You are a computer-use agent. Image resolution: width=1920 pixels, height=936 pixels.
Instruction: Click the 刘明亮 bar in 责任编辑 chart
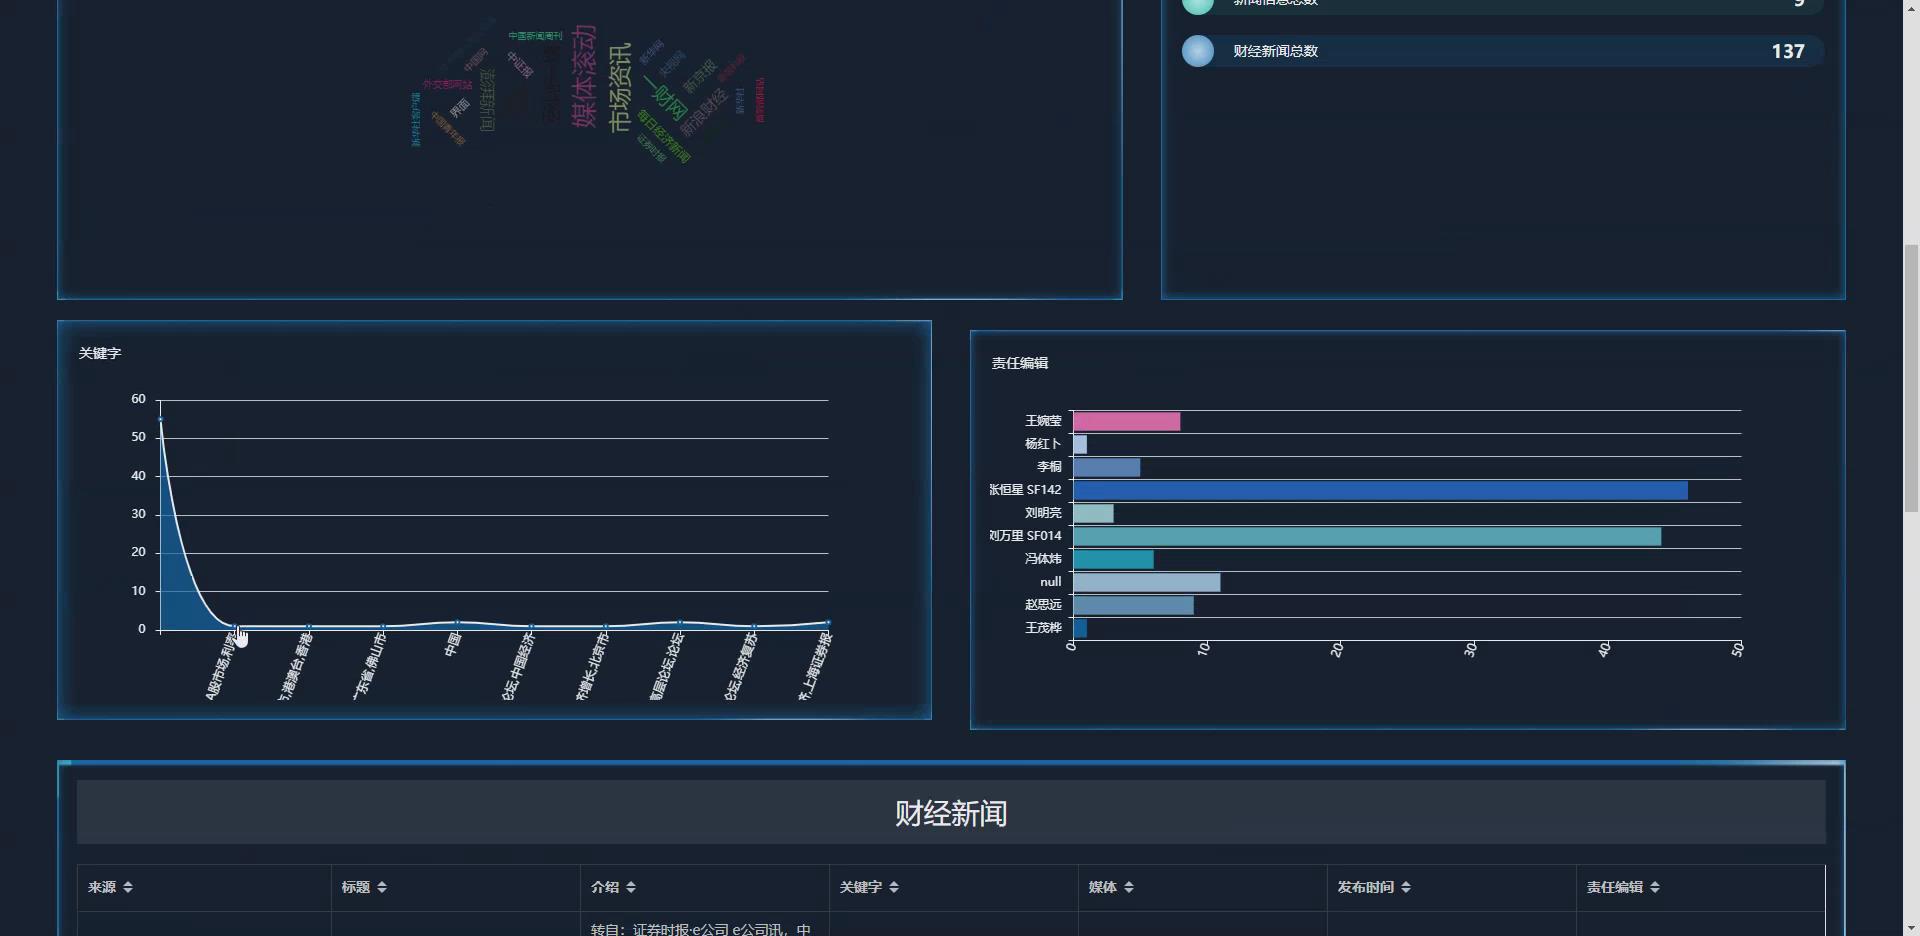pos(1093,513)
